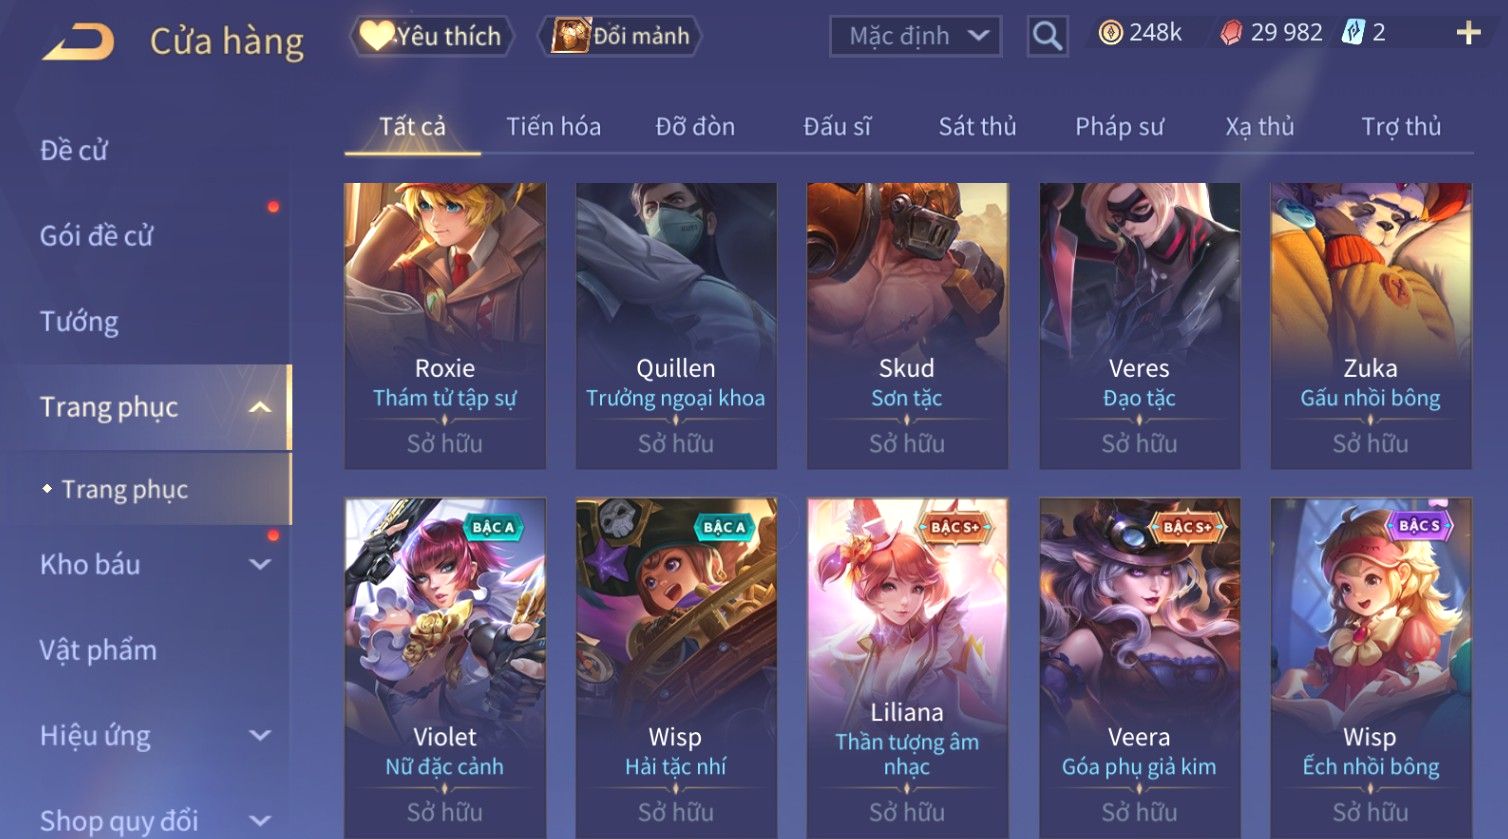Viewport: 1508px width, 839px height.
Task: Expand the Hiệu ứng sidebar section
Action: tap(259, 735)
